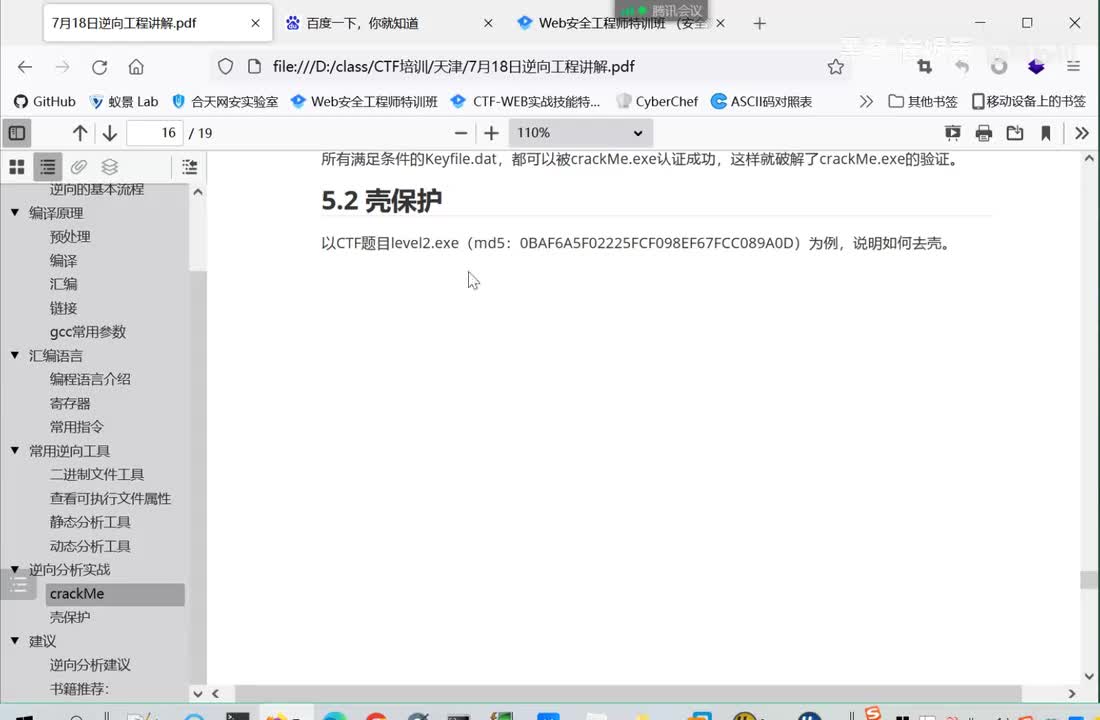The image size is (1100, 720).
Task: Open 移动设备上的书签 folder
Action: click(1028, 102)
